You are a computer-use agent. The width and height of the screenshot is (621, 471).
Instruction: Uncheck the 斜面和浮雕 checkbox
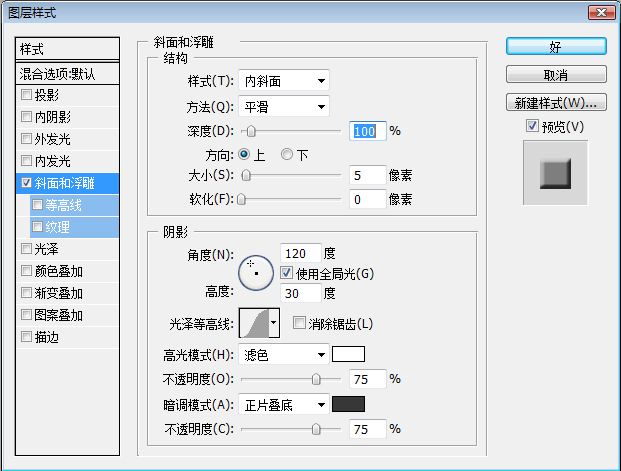coord(26,183)
